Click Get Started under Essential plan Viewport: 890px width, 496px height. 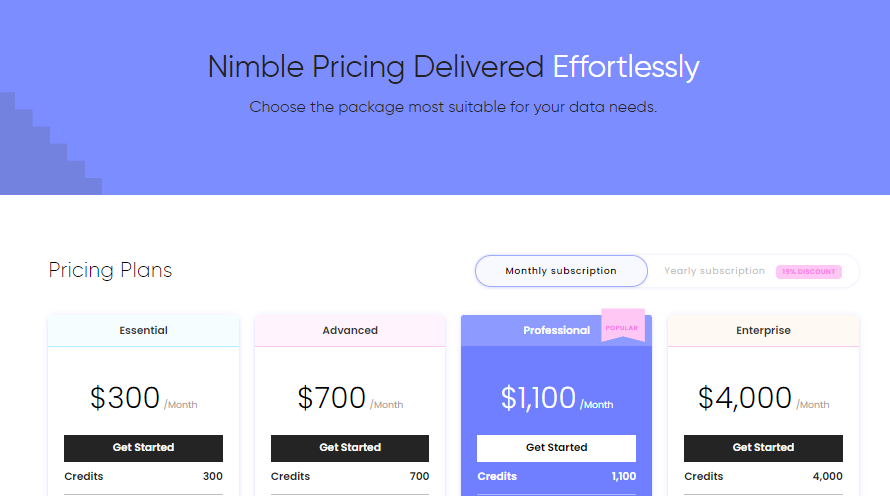click(x=143, y=448)
